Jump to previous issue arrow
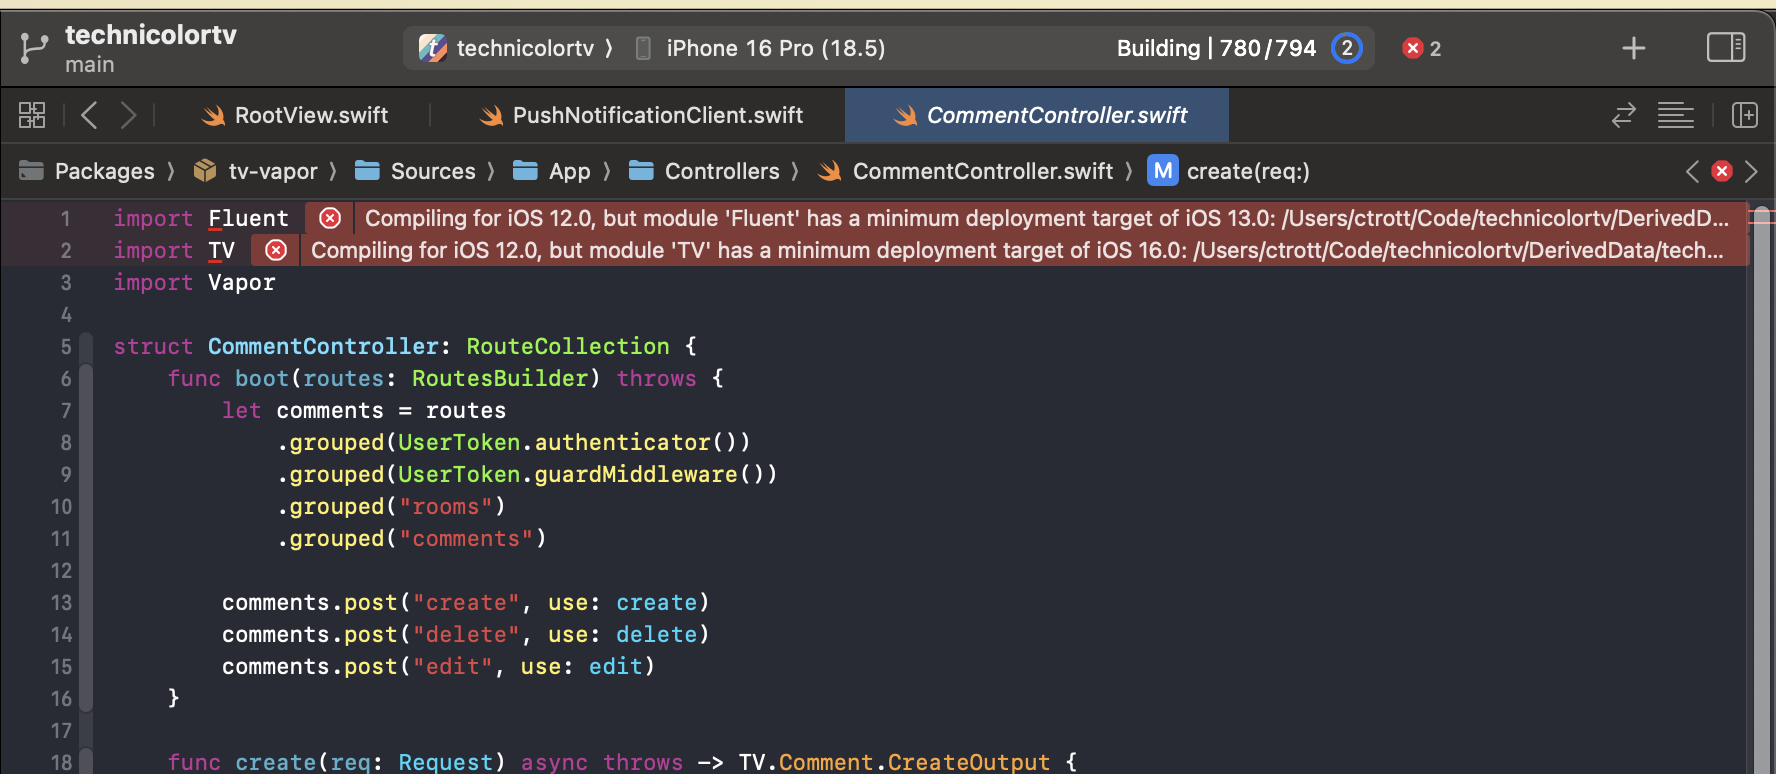The width and height of the screenshot is (1776, 774). (x=1692, y=171)
